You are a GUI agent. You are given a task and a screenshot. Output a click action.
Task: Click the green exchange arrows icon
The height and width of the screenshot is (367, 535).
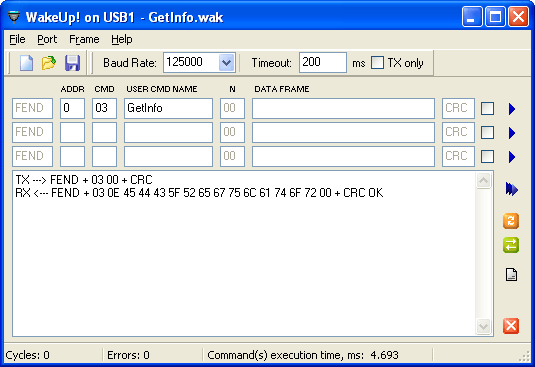coord(511,245)
